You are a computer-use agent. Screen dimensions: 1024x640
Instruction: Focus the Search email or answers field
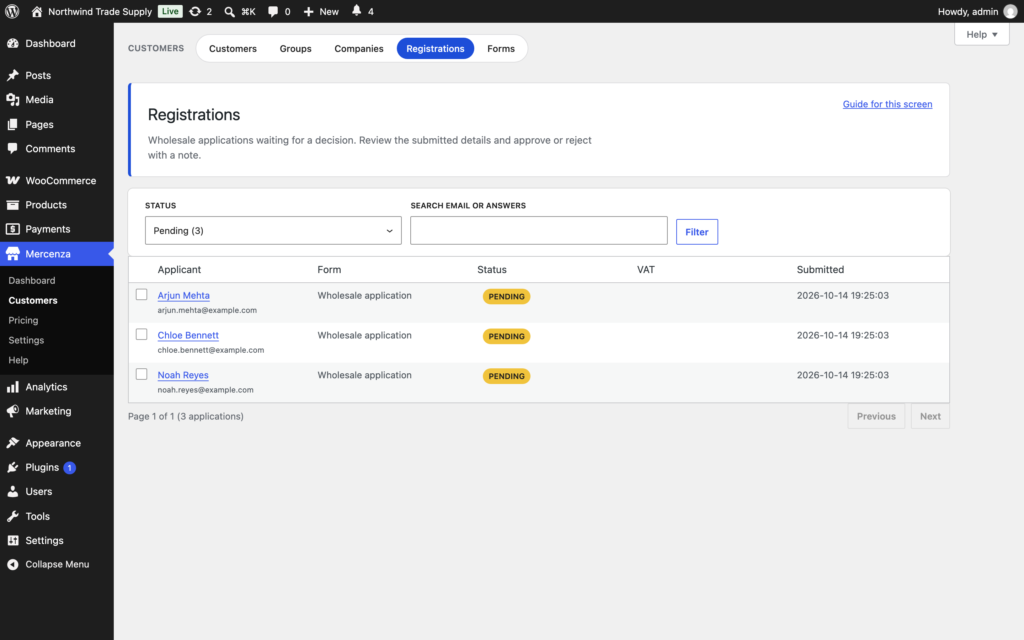[539, 231]
